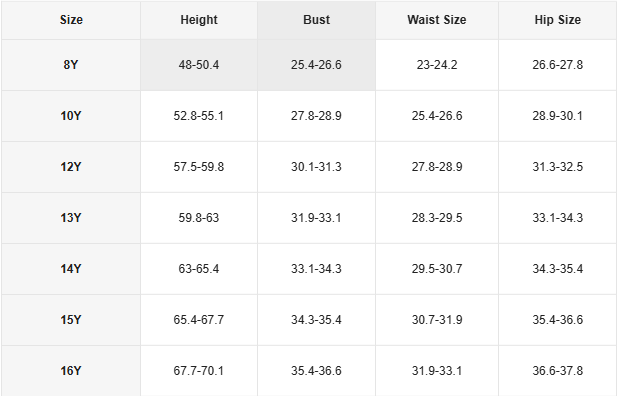Select the 12Y size row label
The width and height of the screenshot is (617, 396).
coord(71,167)
